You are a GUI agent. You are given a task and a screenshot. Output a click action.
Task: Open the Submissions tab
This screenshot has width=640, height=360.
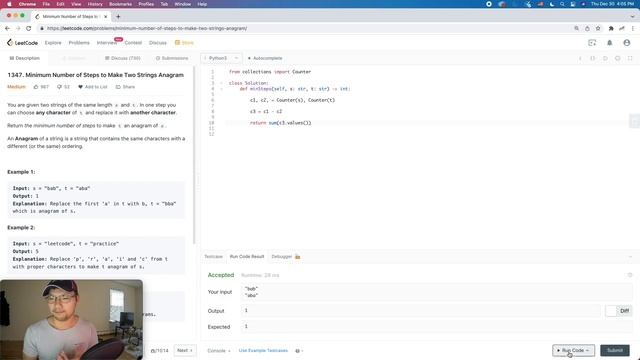pyautogui.click(x=172, y=58)
